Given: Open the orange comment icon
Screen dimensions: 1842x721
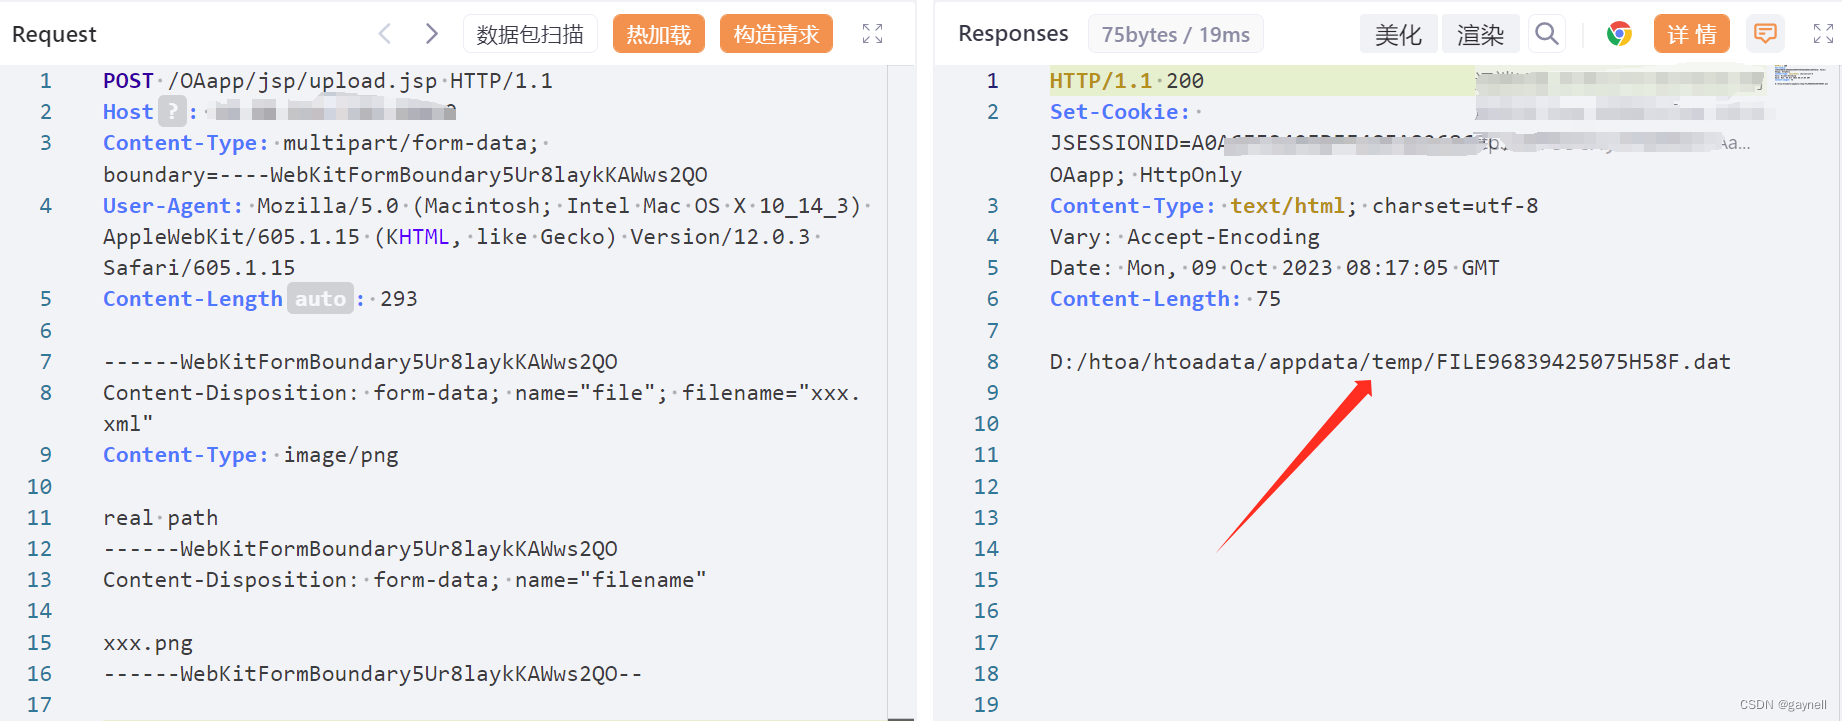Looking at the screenshot, I should (x=1766, y=34).
